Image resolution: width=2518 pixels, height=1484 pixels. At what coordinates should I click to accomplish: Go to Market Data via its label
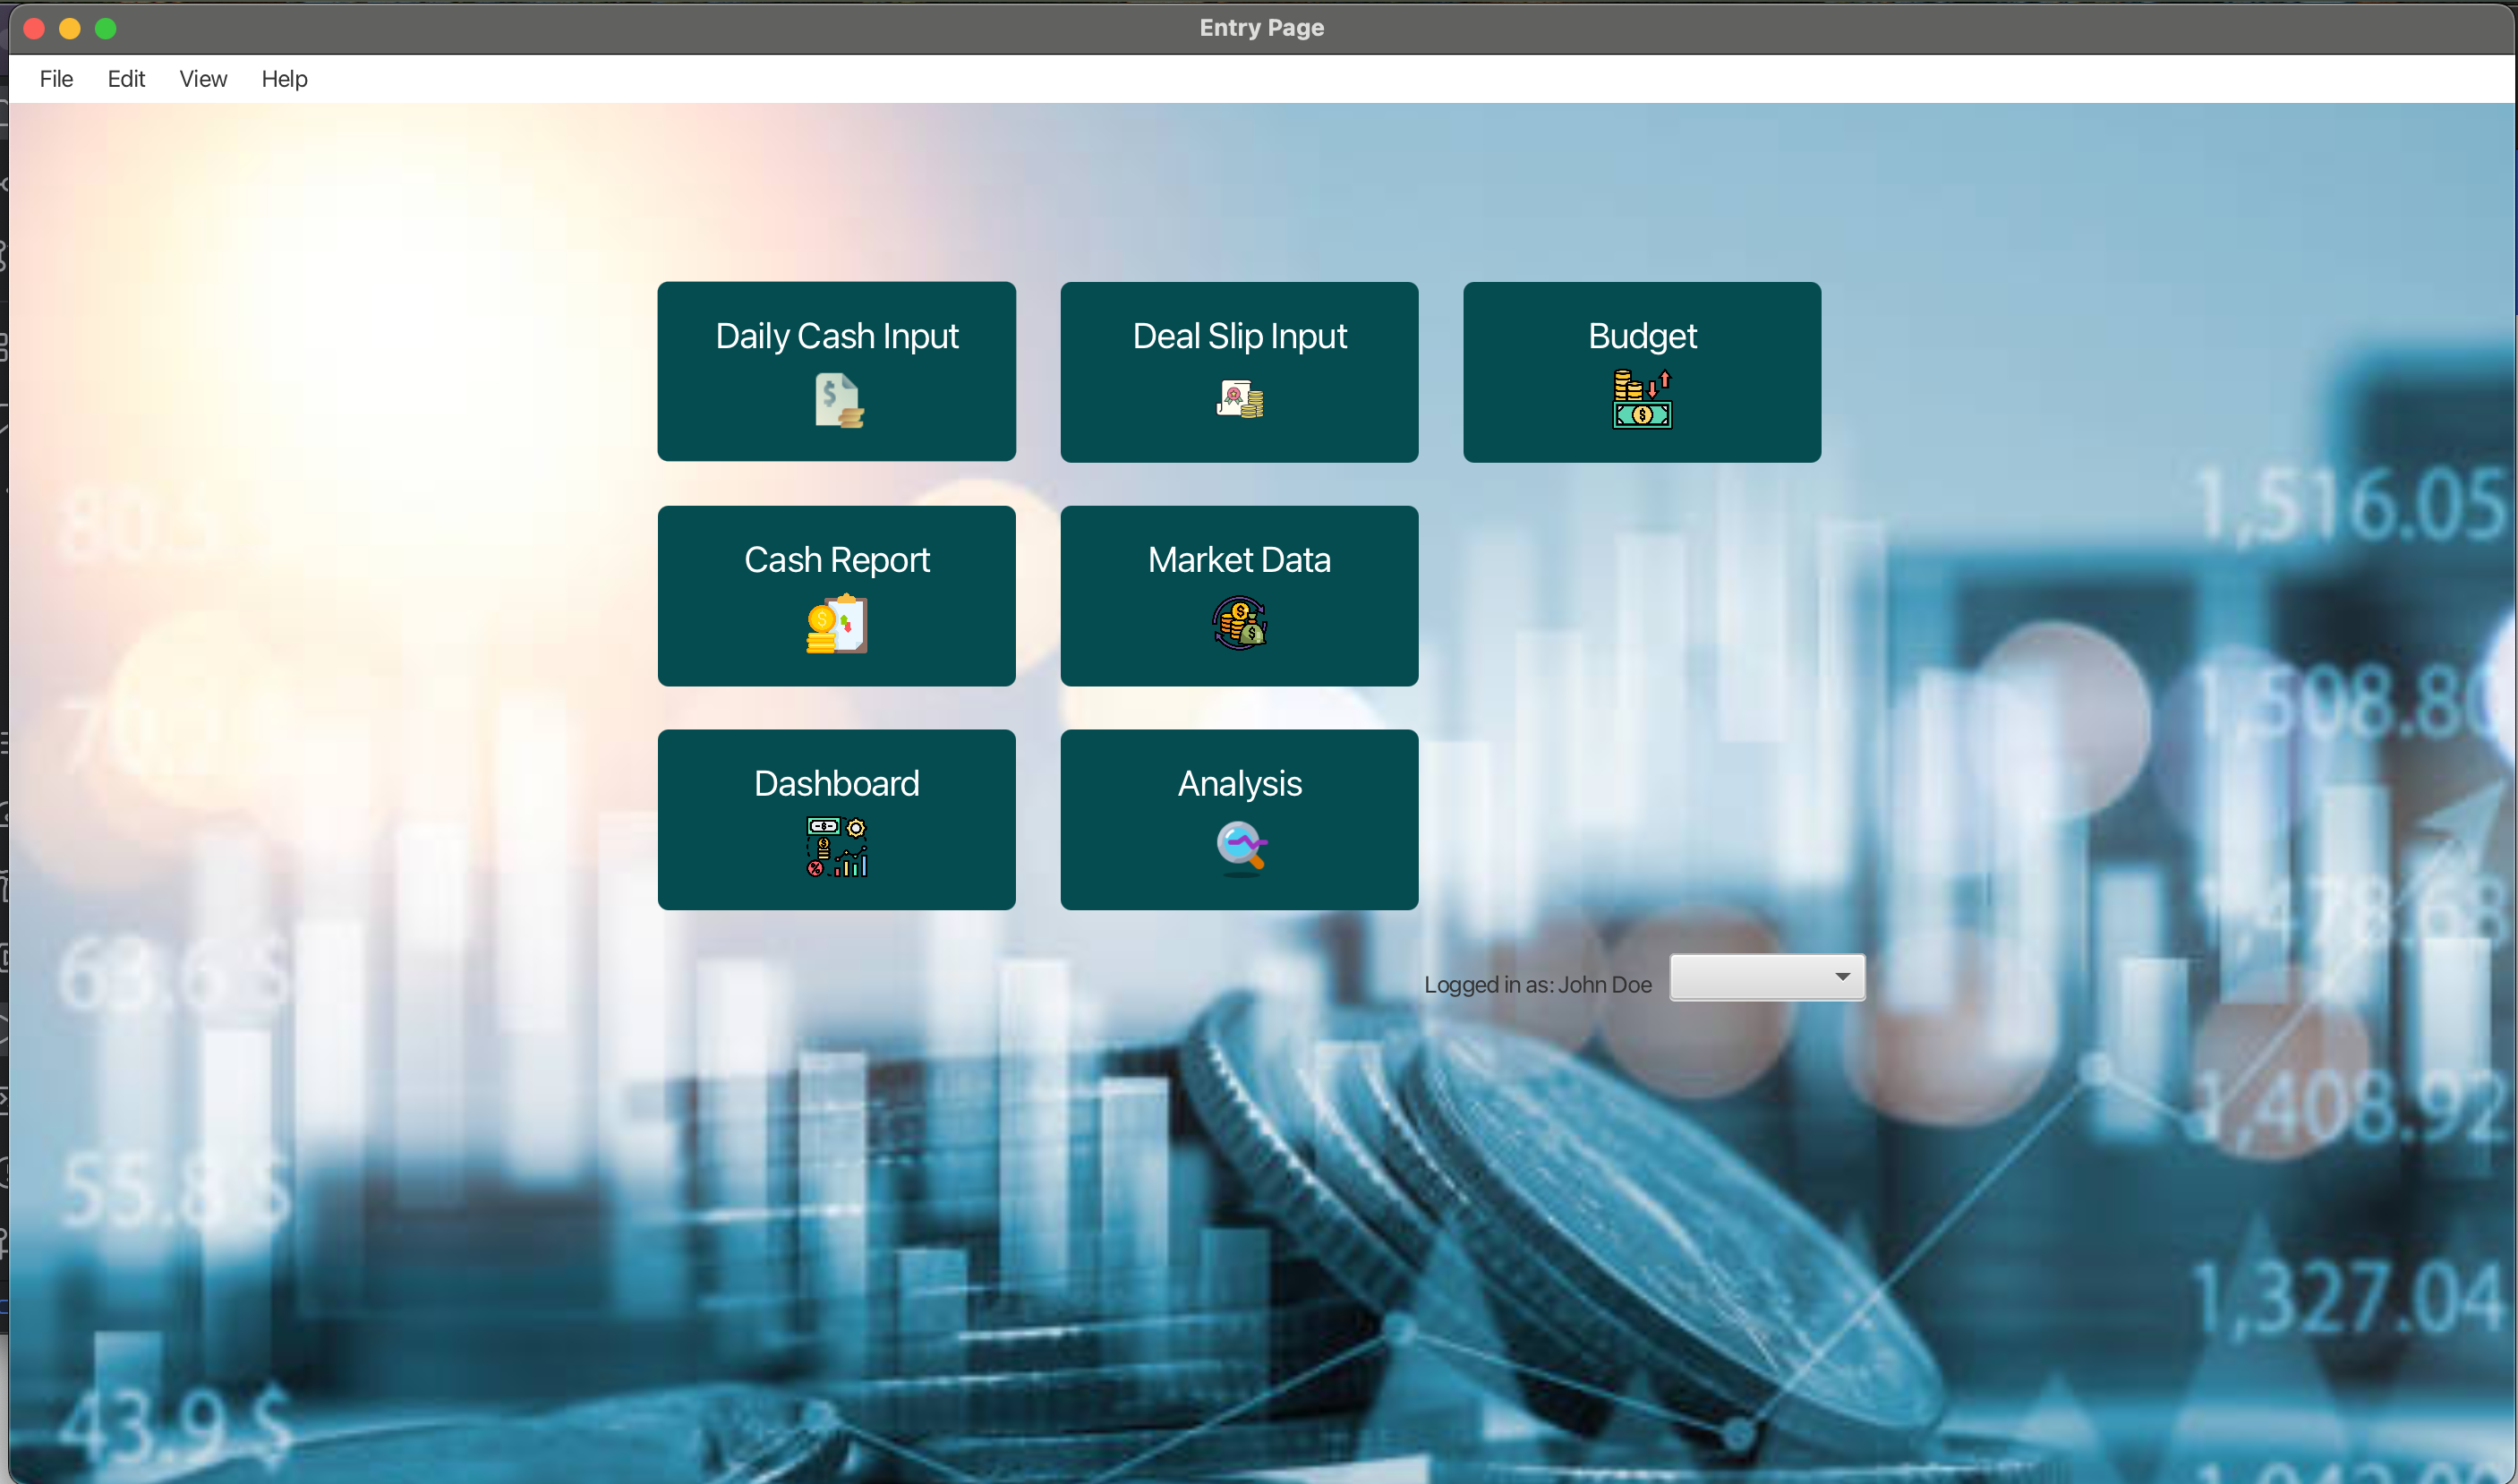point(1239,560)
